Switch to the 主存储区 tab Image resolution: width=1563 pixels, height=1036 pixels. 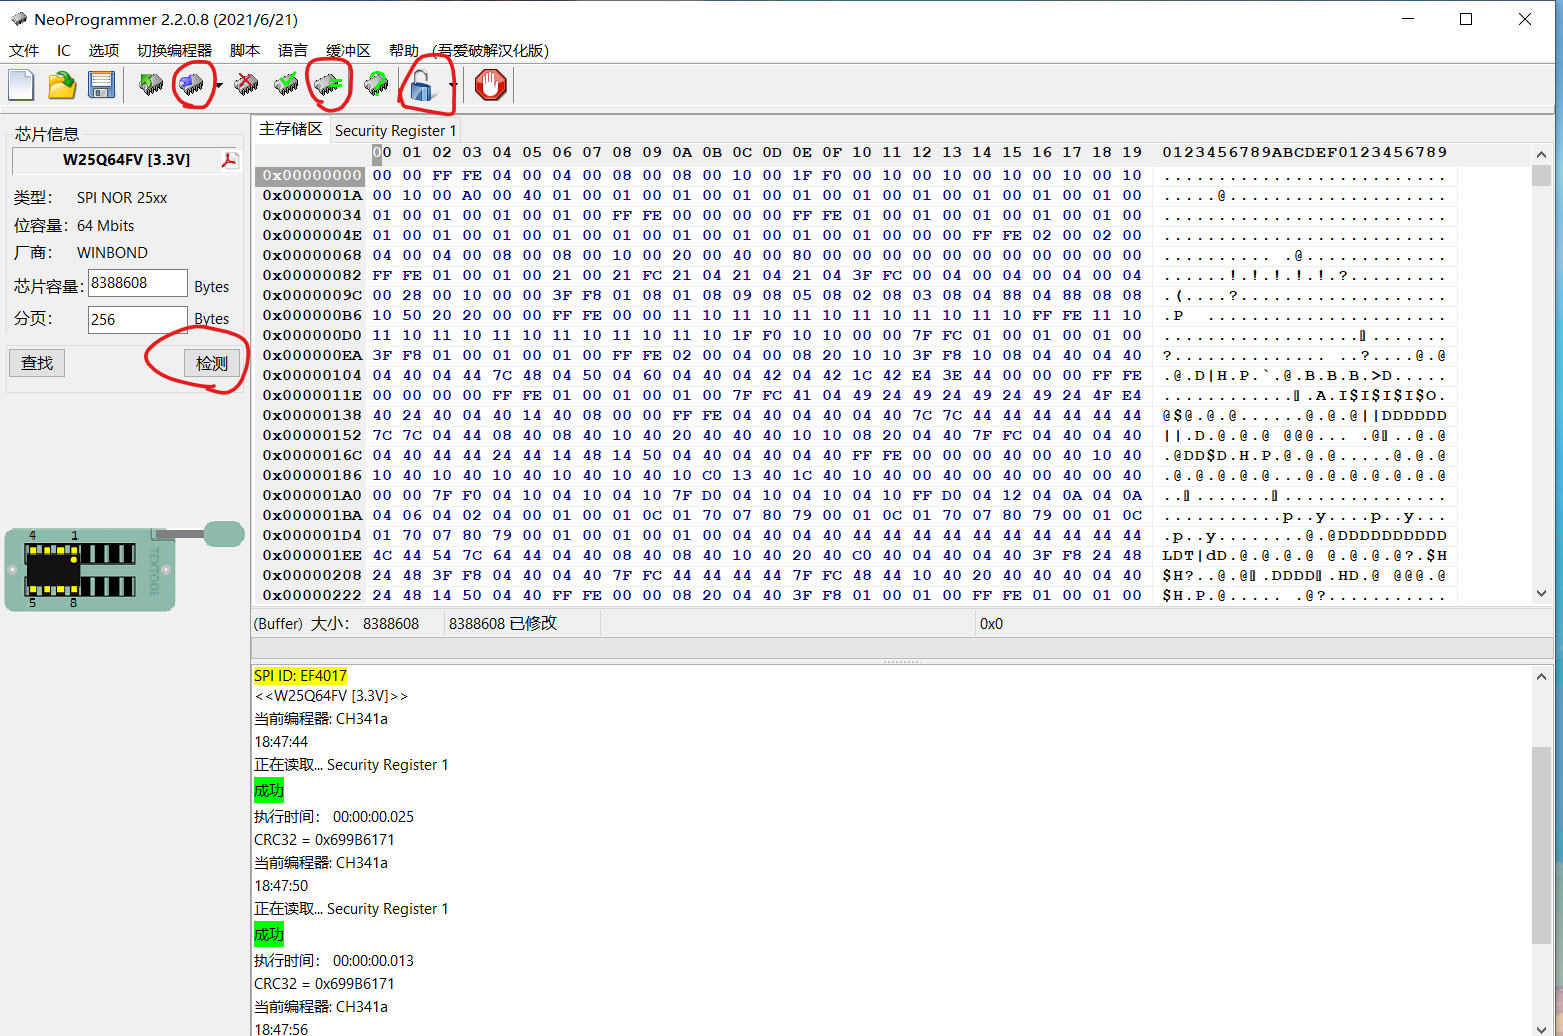(290, 129)
